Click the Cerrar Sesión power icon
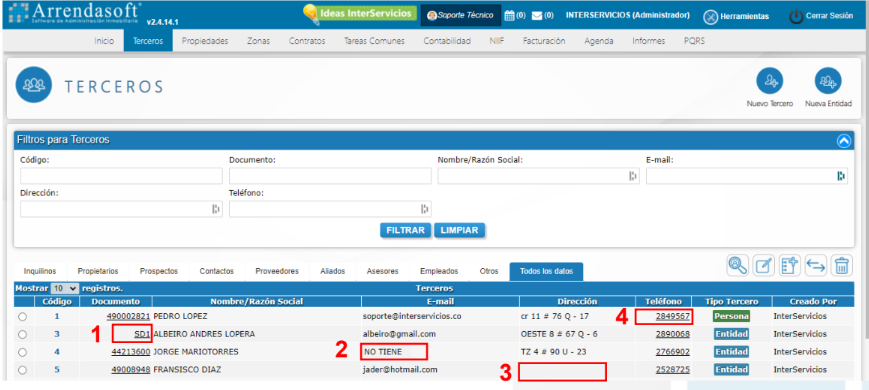Image resolution: width=869 pixels, height=390 pixels. click(796, 17)
